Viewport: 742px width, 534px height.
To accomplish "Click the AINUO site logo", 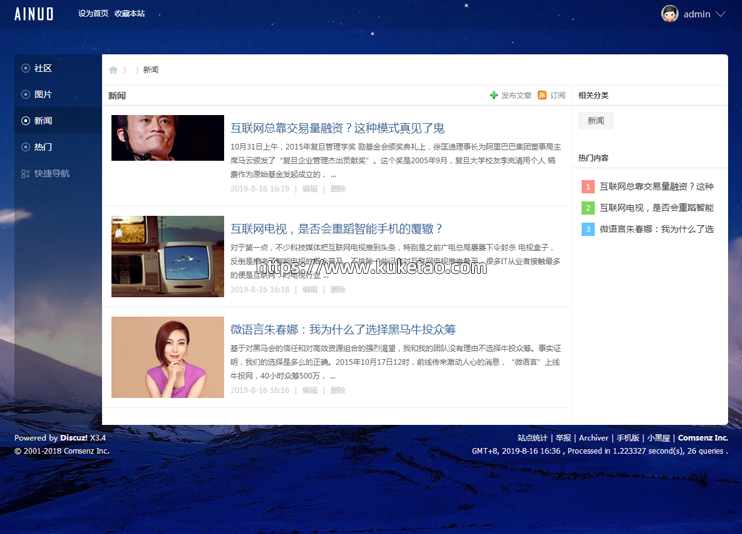I will coord(34,14).
